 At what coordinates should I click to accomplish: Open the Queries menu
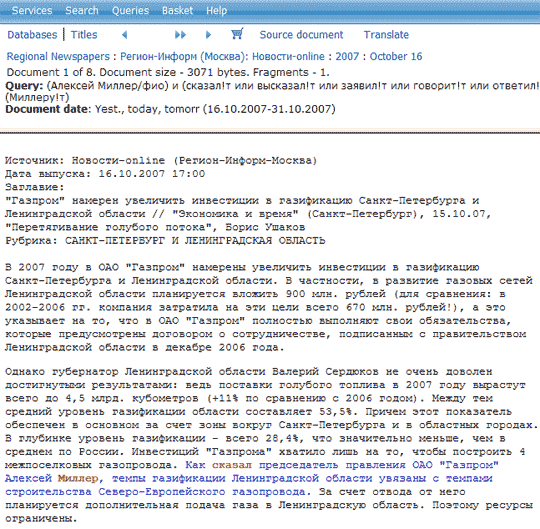[130, 11]
